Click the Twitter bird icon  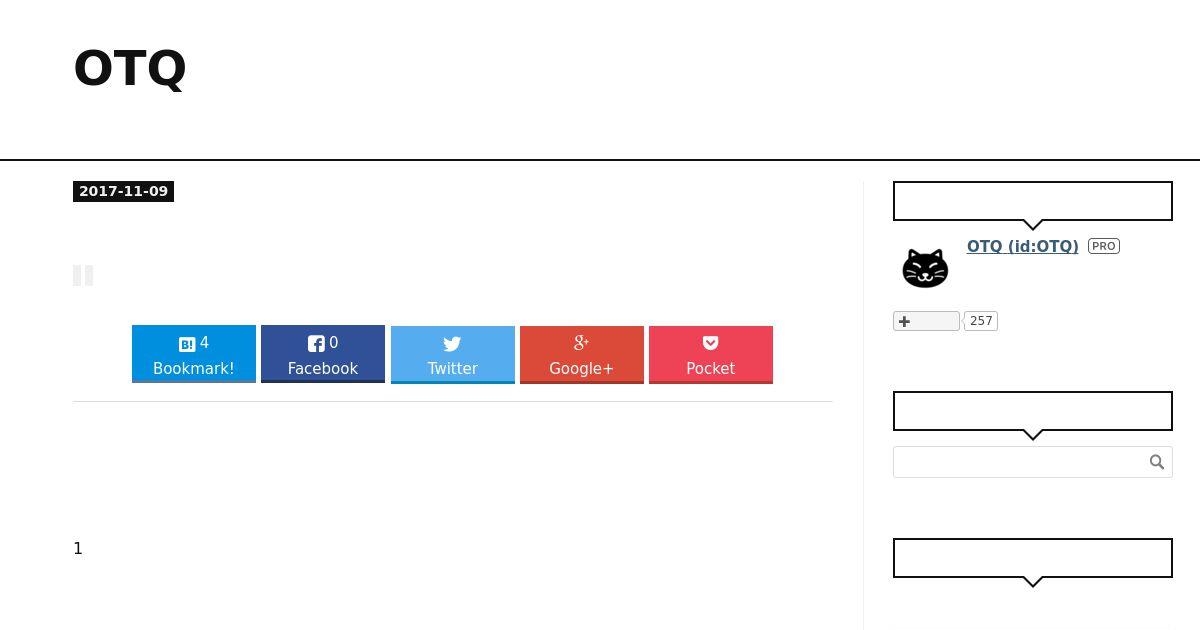[452, 344]
